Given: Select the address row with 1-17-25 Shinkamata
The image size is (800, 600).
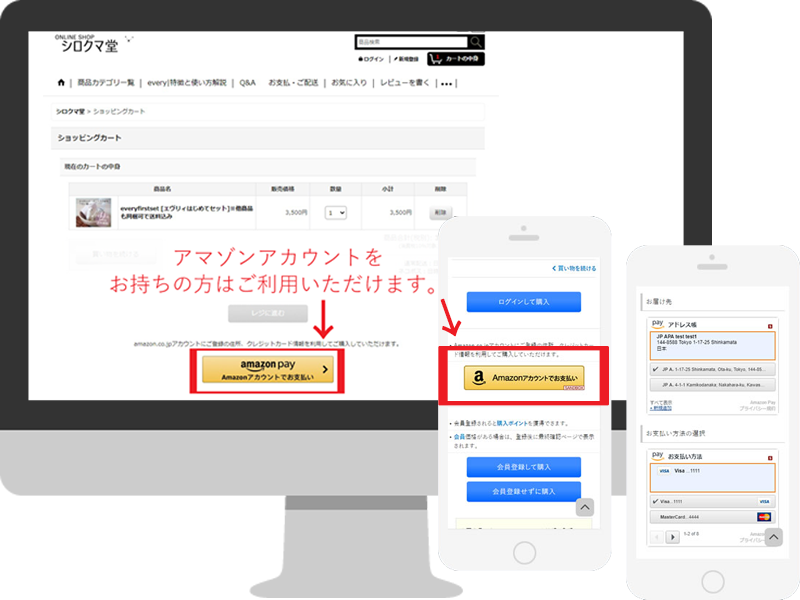Looking at the screenshot, I should [x=713, y=369].
